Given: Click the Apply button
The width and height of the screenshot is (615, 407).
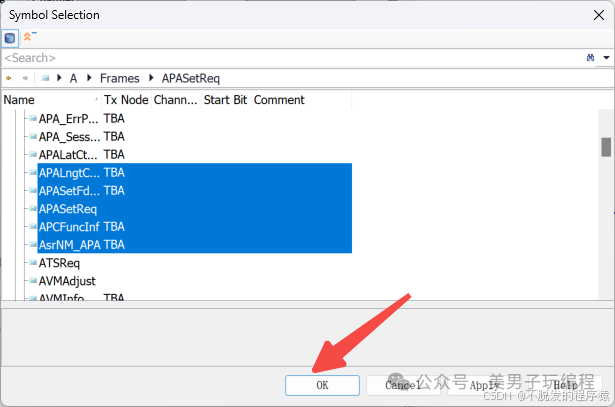Looking at the screenshot, I should click(484, 385).
